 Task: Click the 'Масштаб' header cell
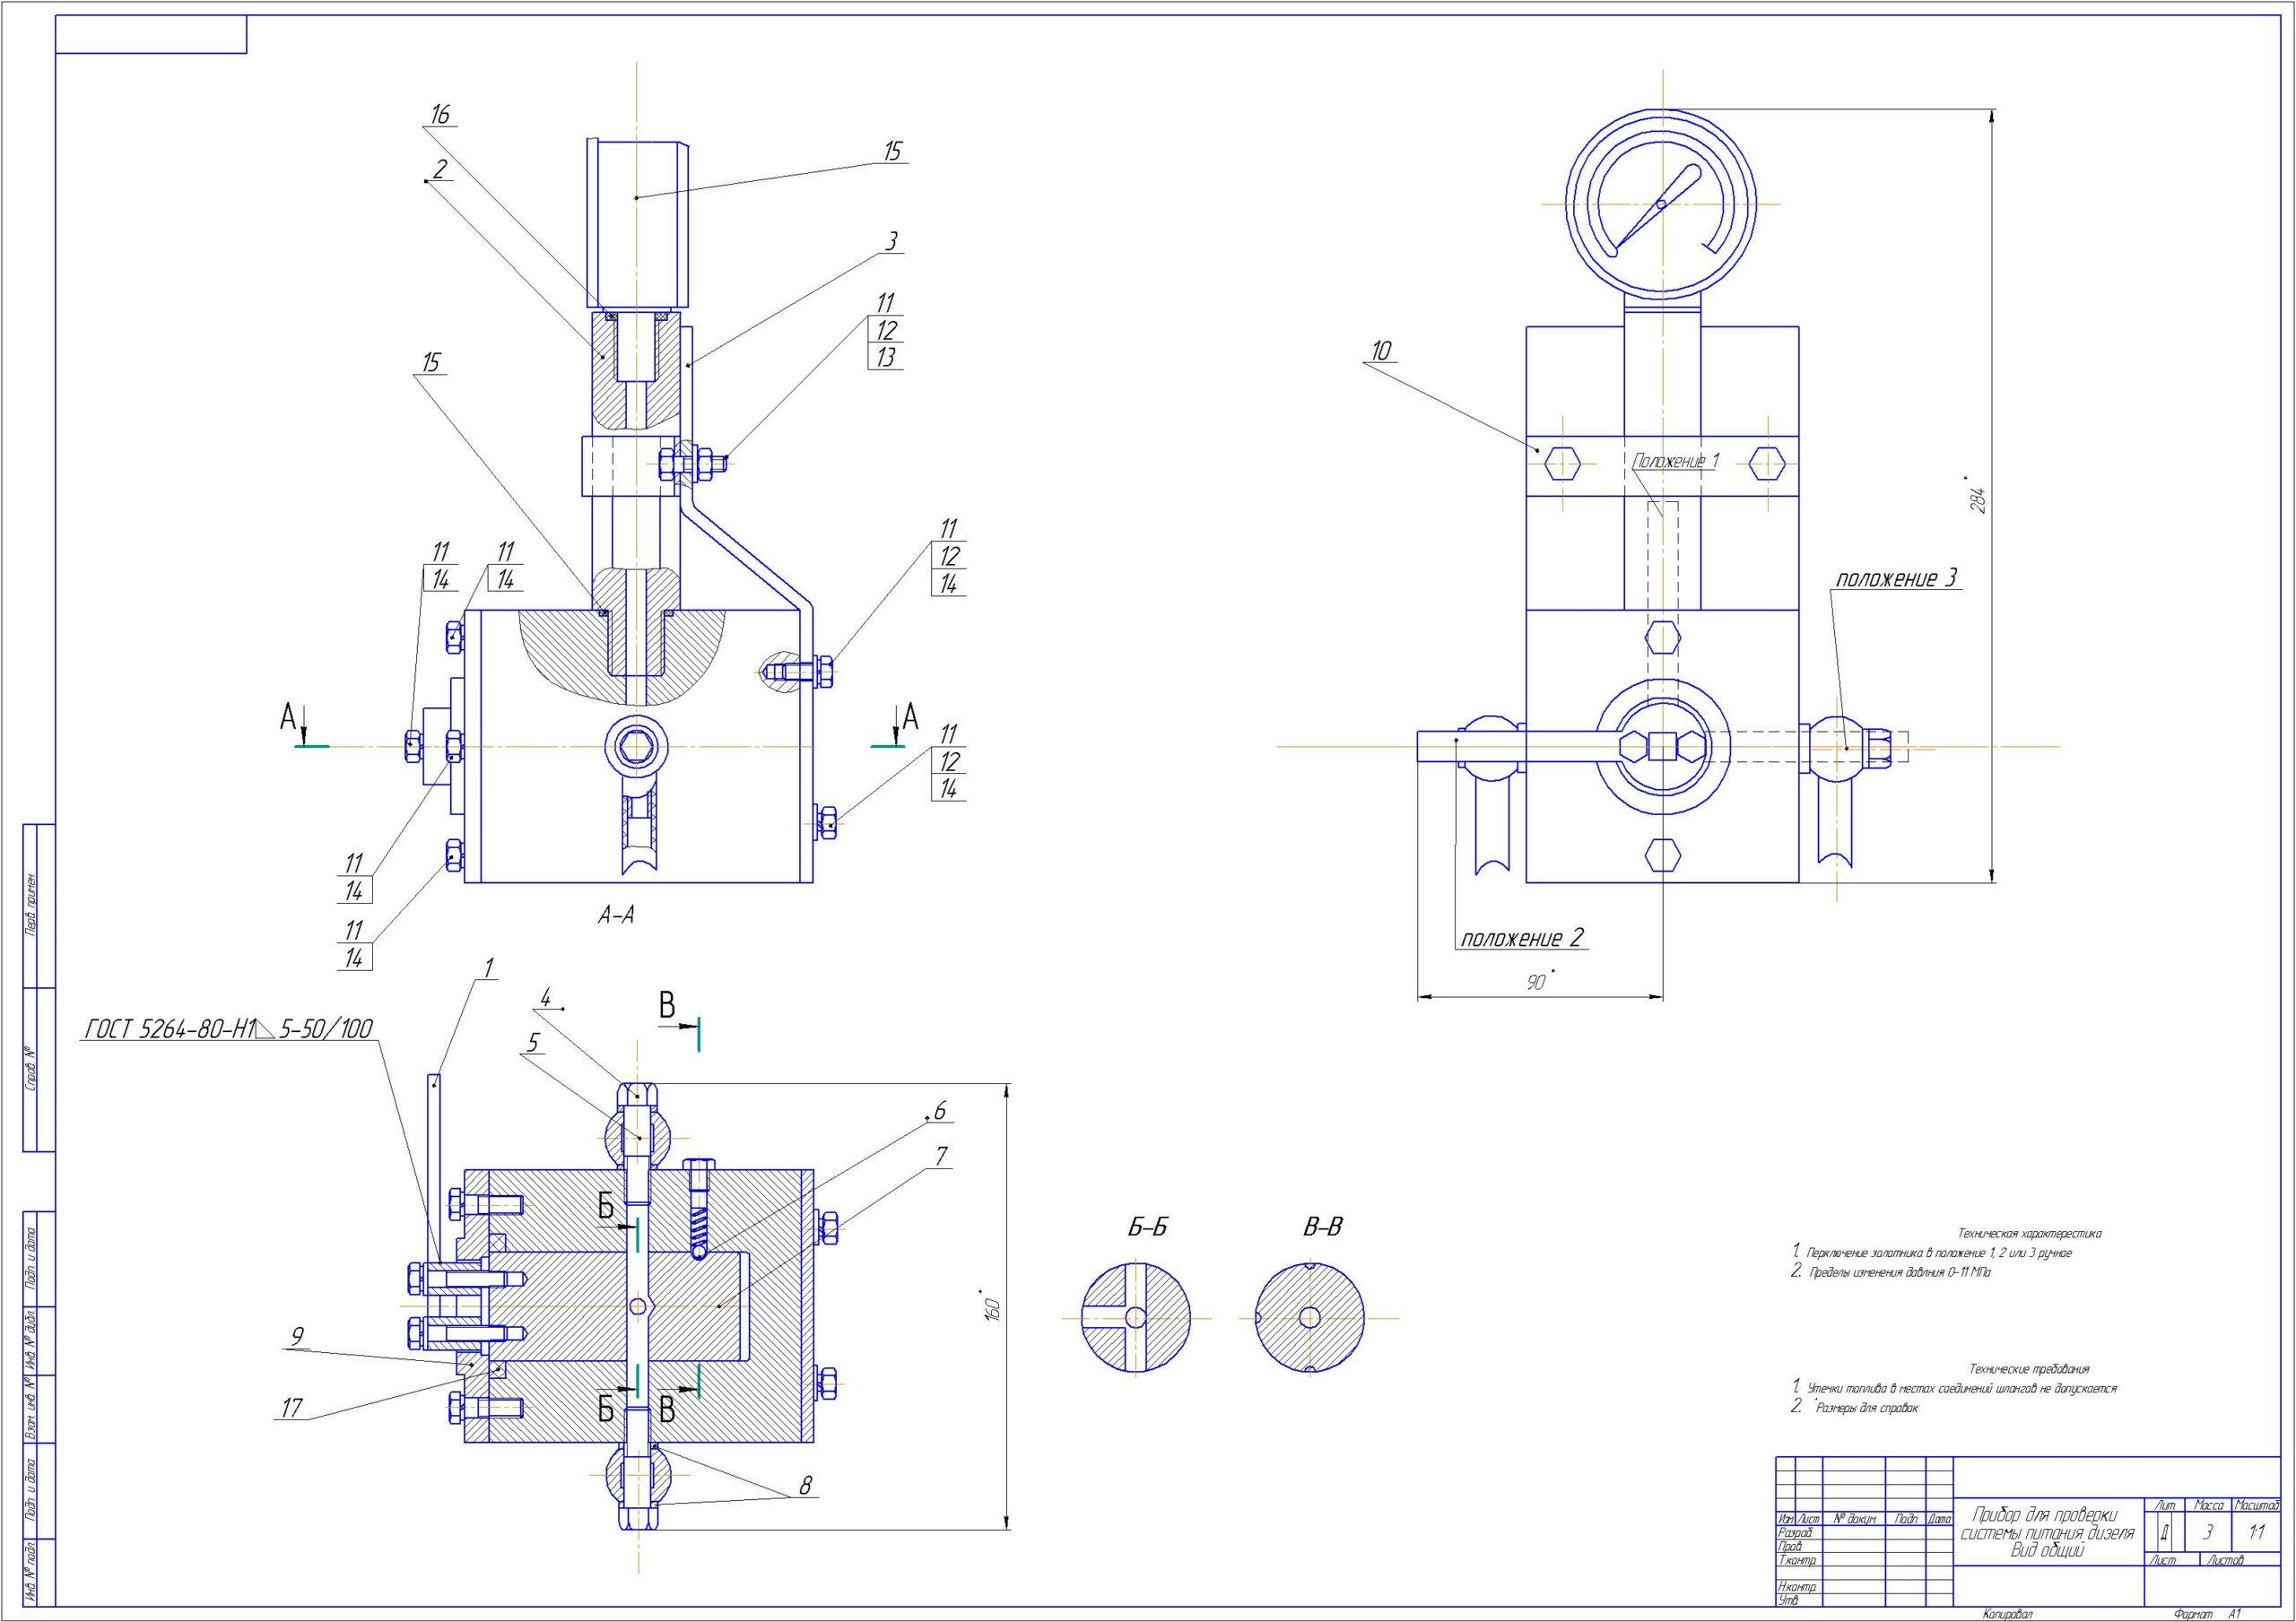(2257, 1505)
